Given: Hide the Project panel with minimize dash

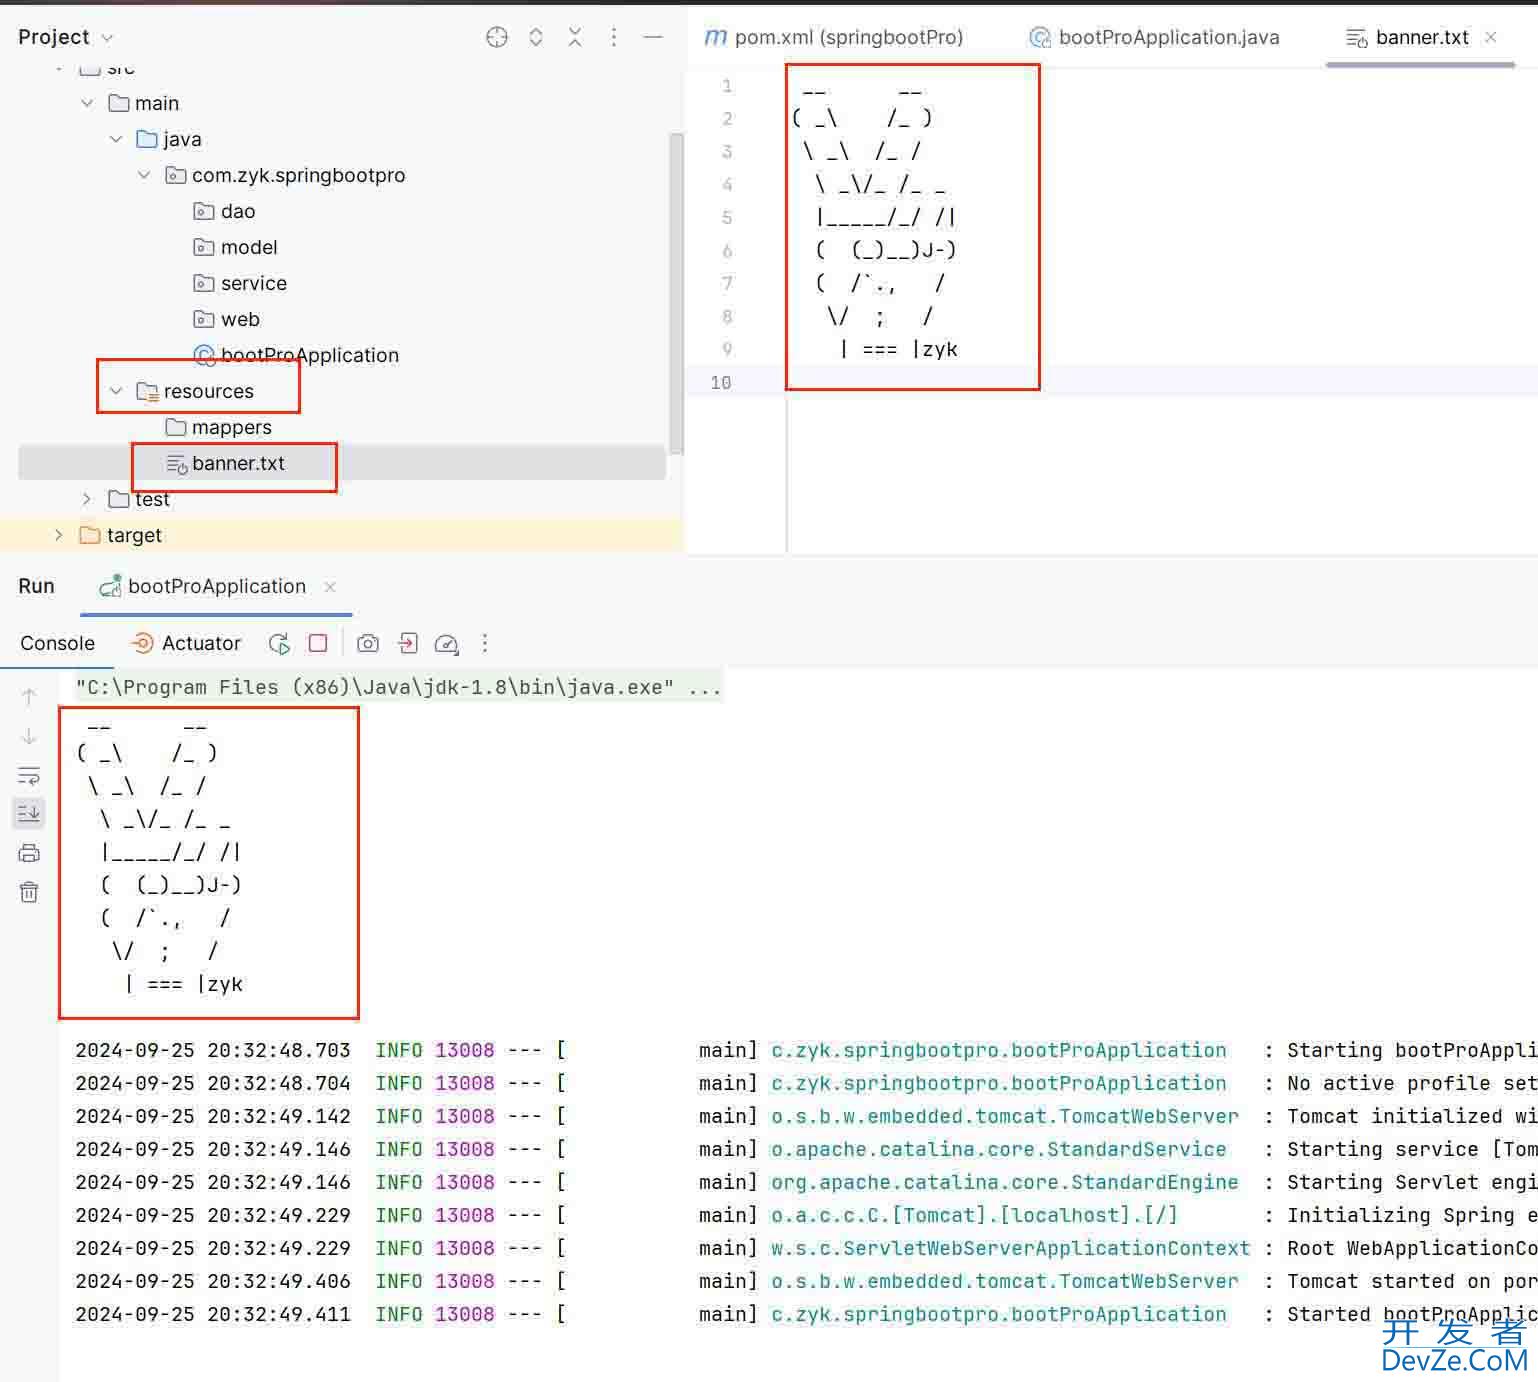Looking at the screenshot, I should (x=653, y=37).
